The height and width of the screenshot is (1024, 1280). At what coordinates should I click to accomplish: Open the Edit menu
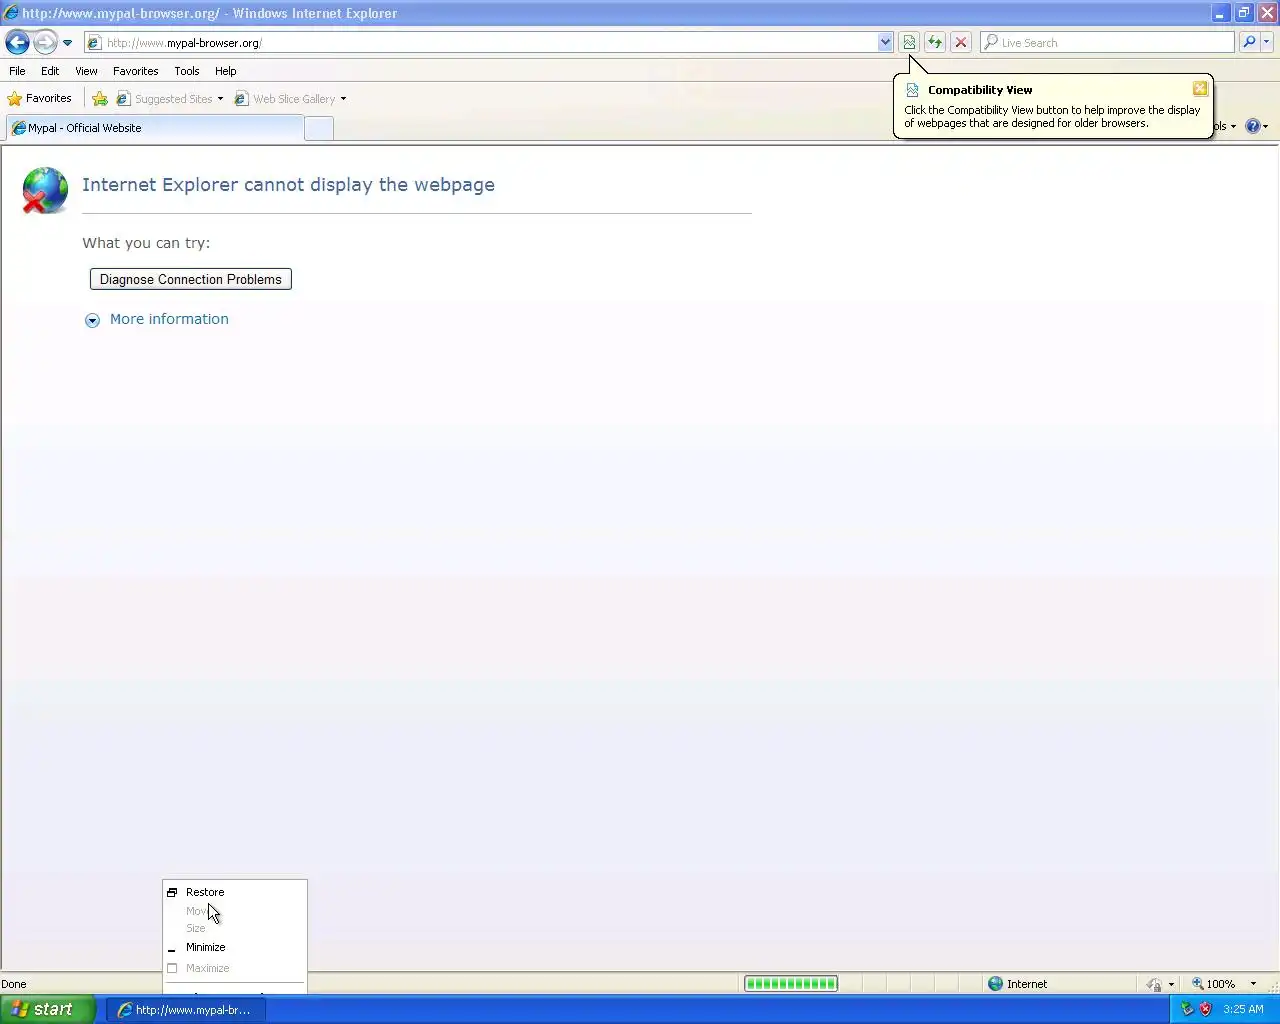point(50,71)
